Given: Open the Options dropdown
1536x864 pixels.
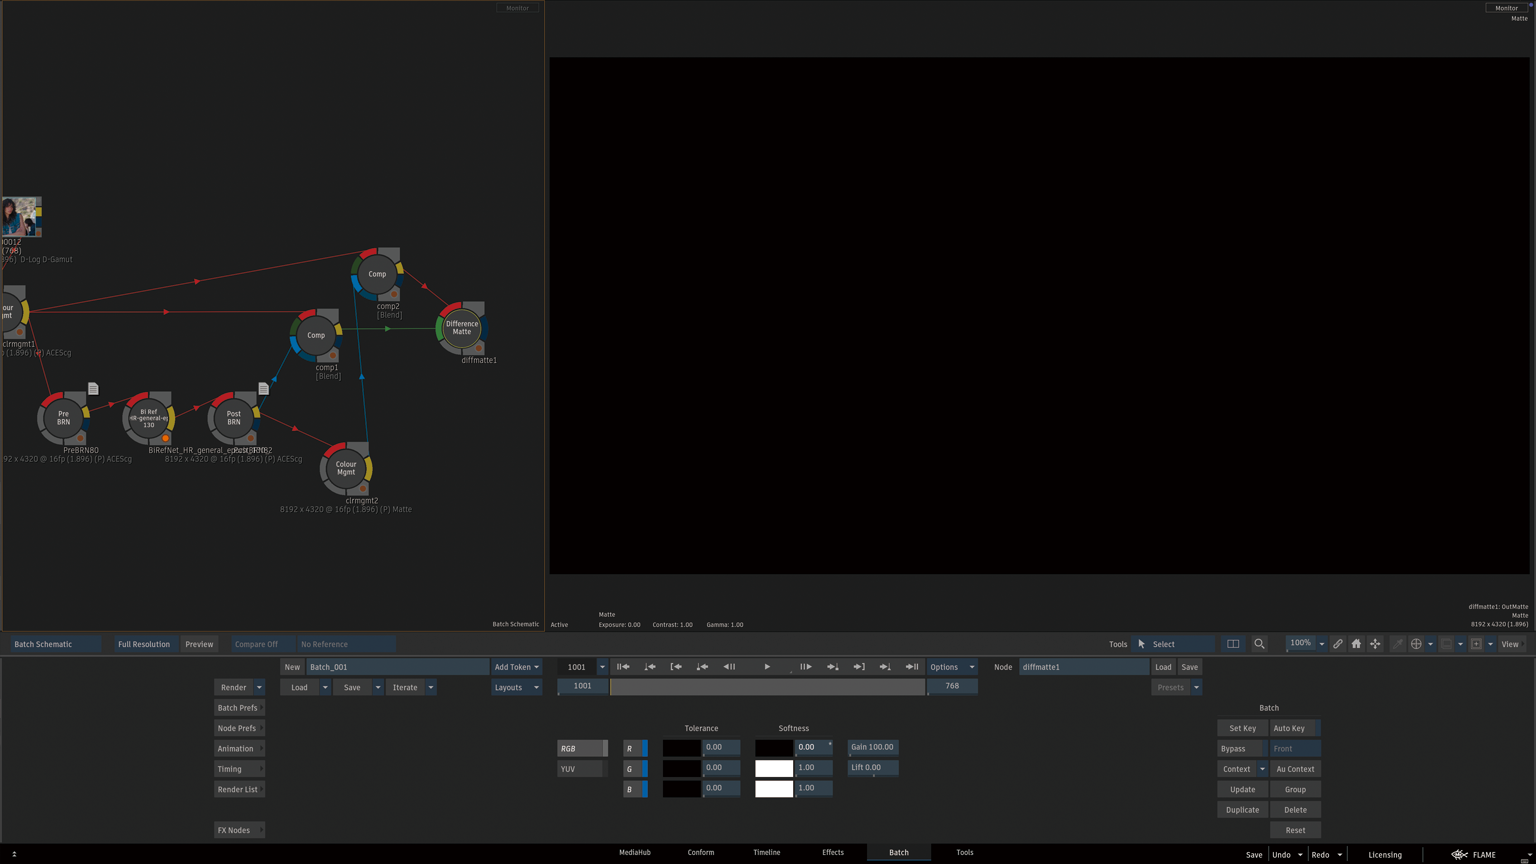Looking at the screenshot, I should click(951, 667).
